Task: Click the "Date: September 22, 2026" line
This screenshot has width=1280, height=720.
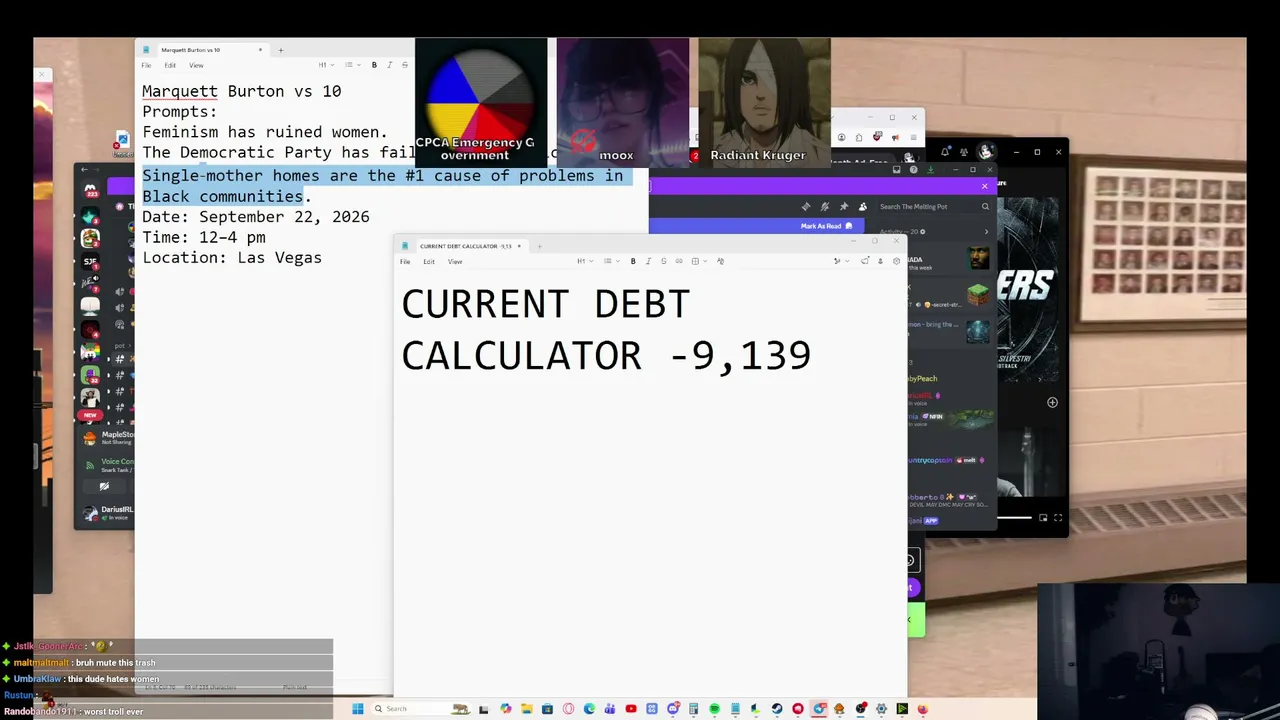Action: click(x=256, y=217)
